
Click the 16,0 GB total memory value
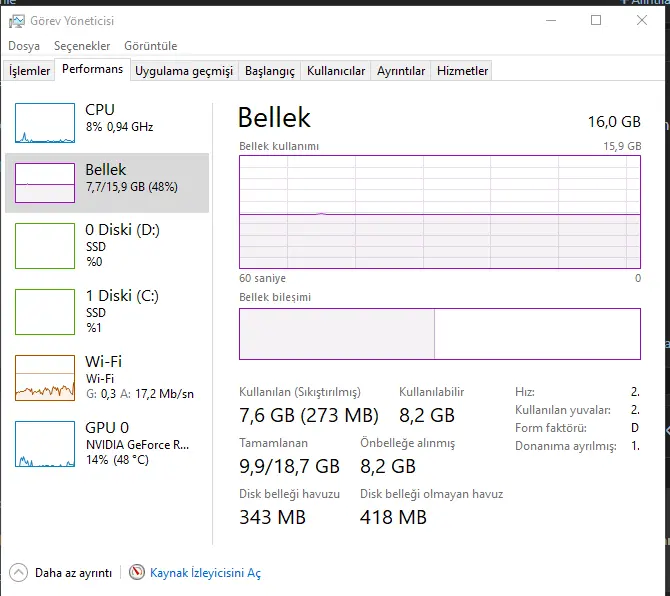pyautogui.click(x=614, y=122)
